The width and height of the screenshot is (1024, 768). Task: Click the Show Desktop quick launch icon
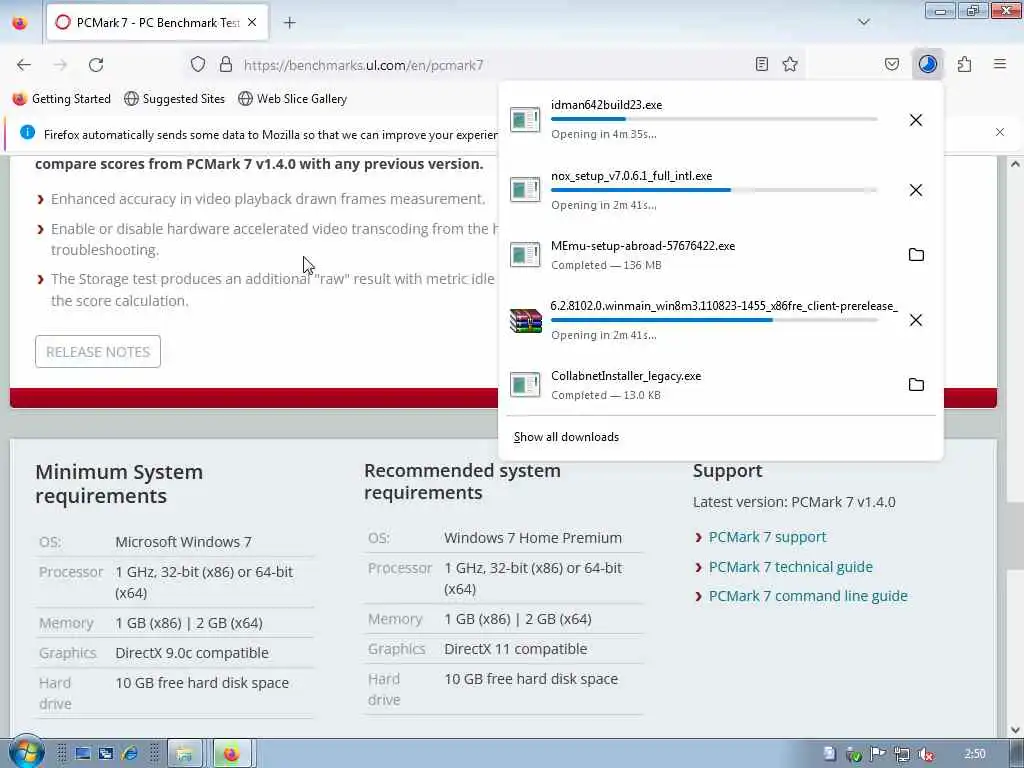tap(82, 754)
